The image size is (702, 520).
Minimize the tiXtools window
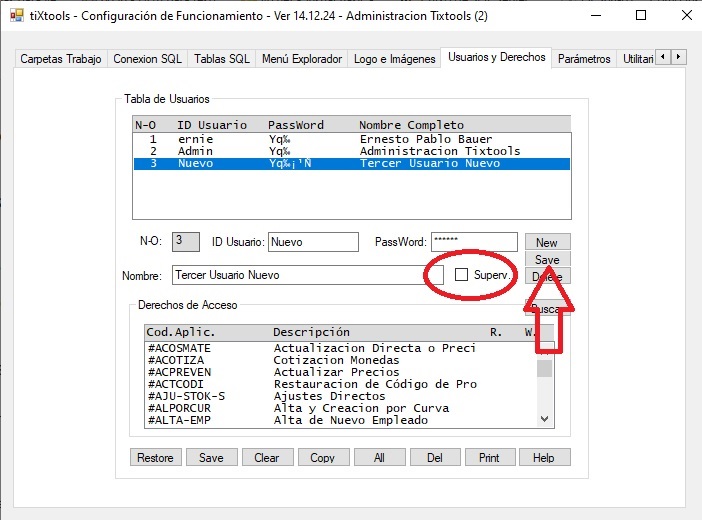596,16
